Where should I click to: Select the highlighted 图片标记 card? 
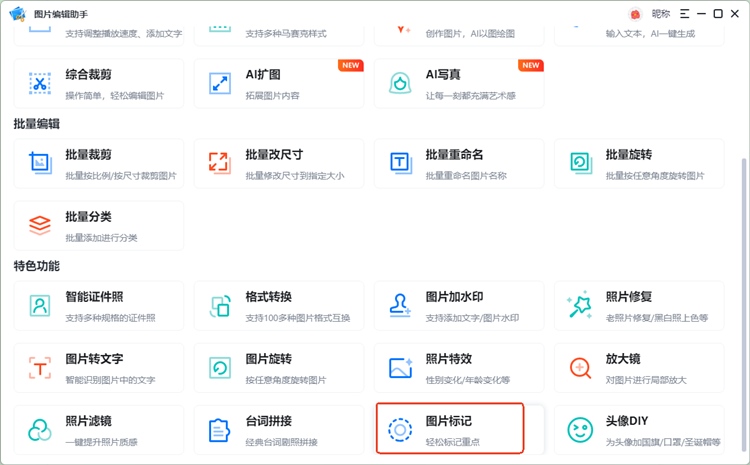[x=450, y=429]
